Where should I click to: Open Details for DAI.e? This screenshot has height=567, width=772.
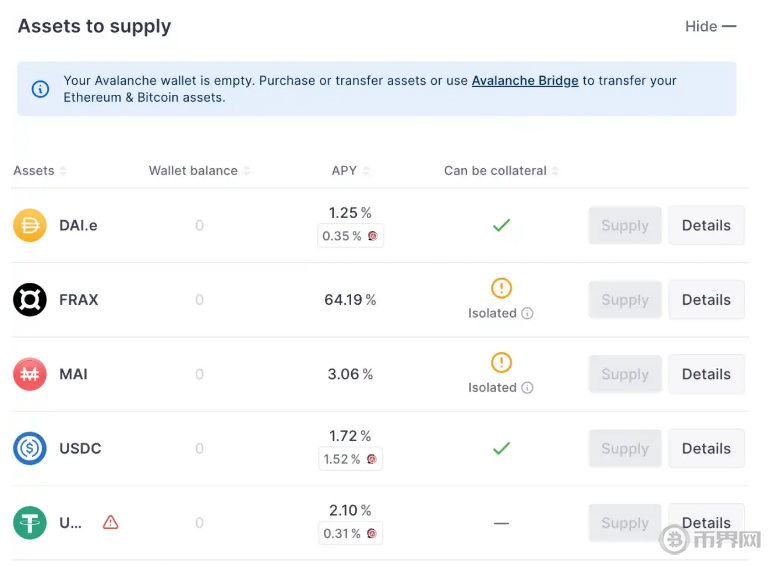click(x=706, y=225)
